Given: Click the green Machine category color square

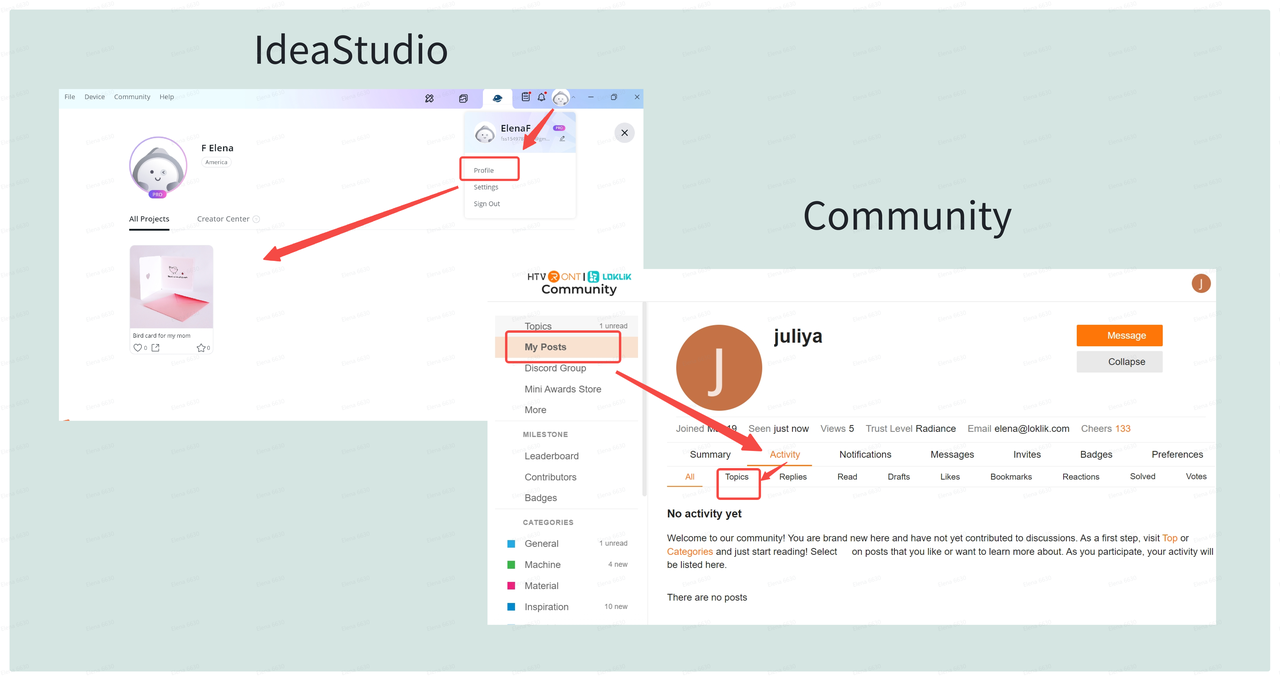Looking at the screenshot, I should [511, 565].
